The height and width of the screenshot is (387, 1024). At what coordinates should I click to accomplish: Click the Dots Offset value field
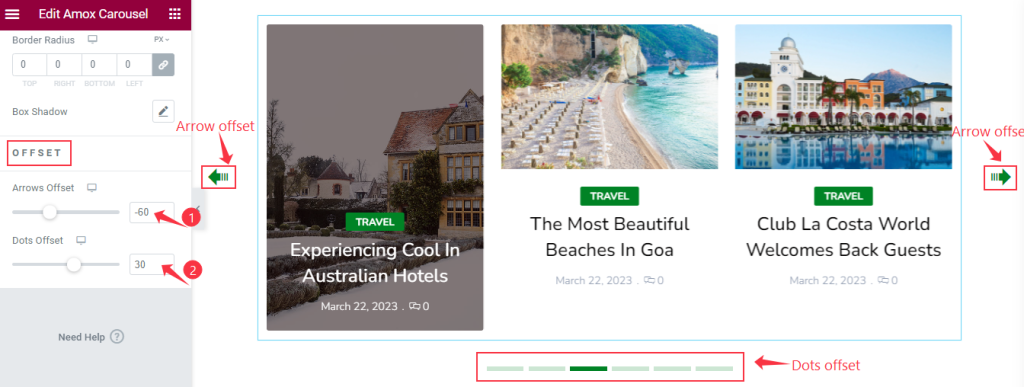(x=152, y=264)
